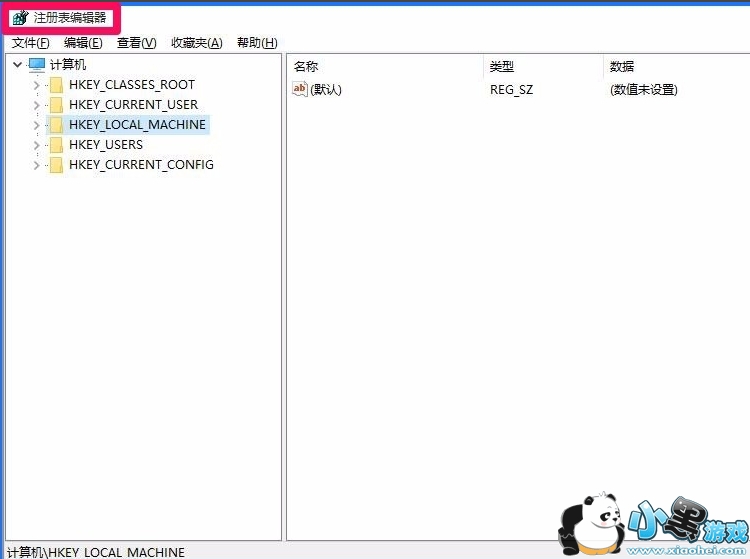Click the 计算机 computer icon in tree
The width and height of the screenshot is (750, 559).
point(37,65)
